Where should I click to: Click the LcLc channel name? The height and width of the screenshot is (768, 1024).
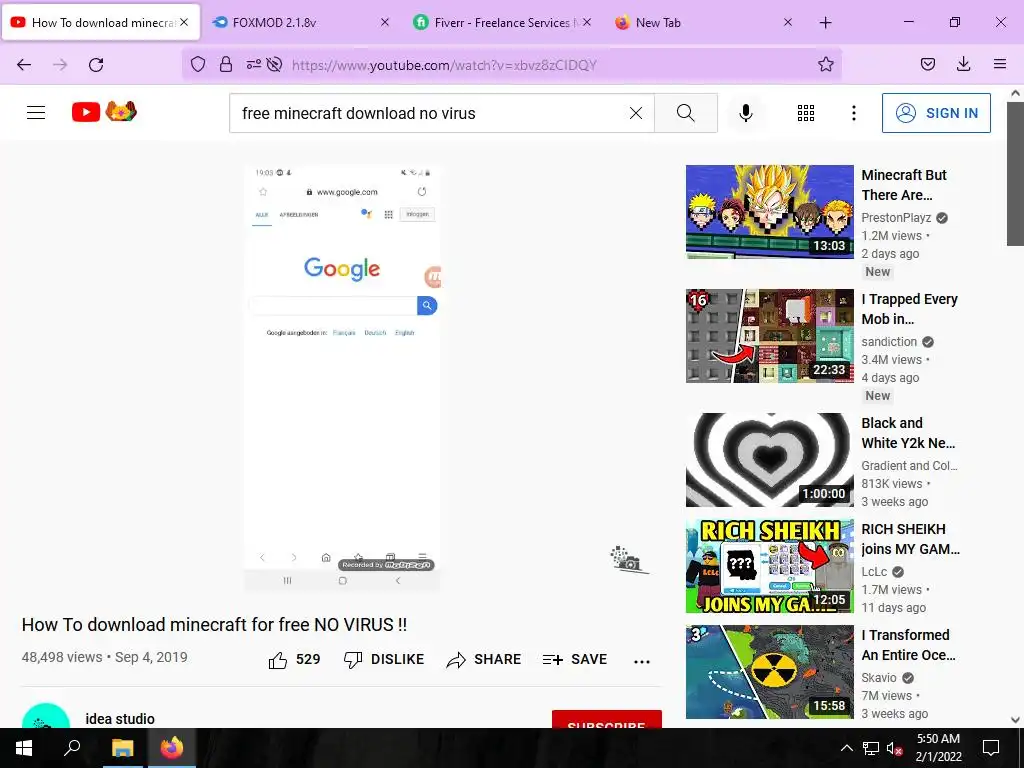click(874, 571)
